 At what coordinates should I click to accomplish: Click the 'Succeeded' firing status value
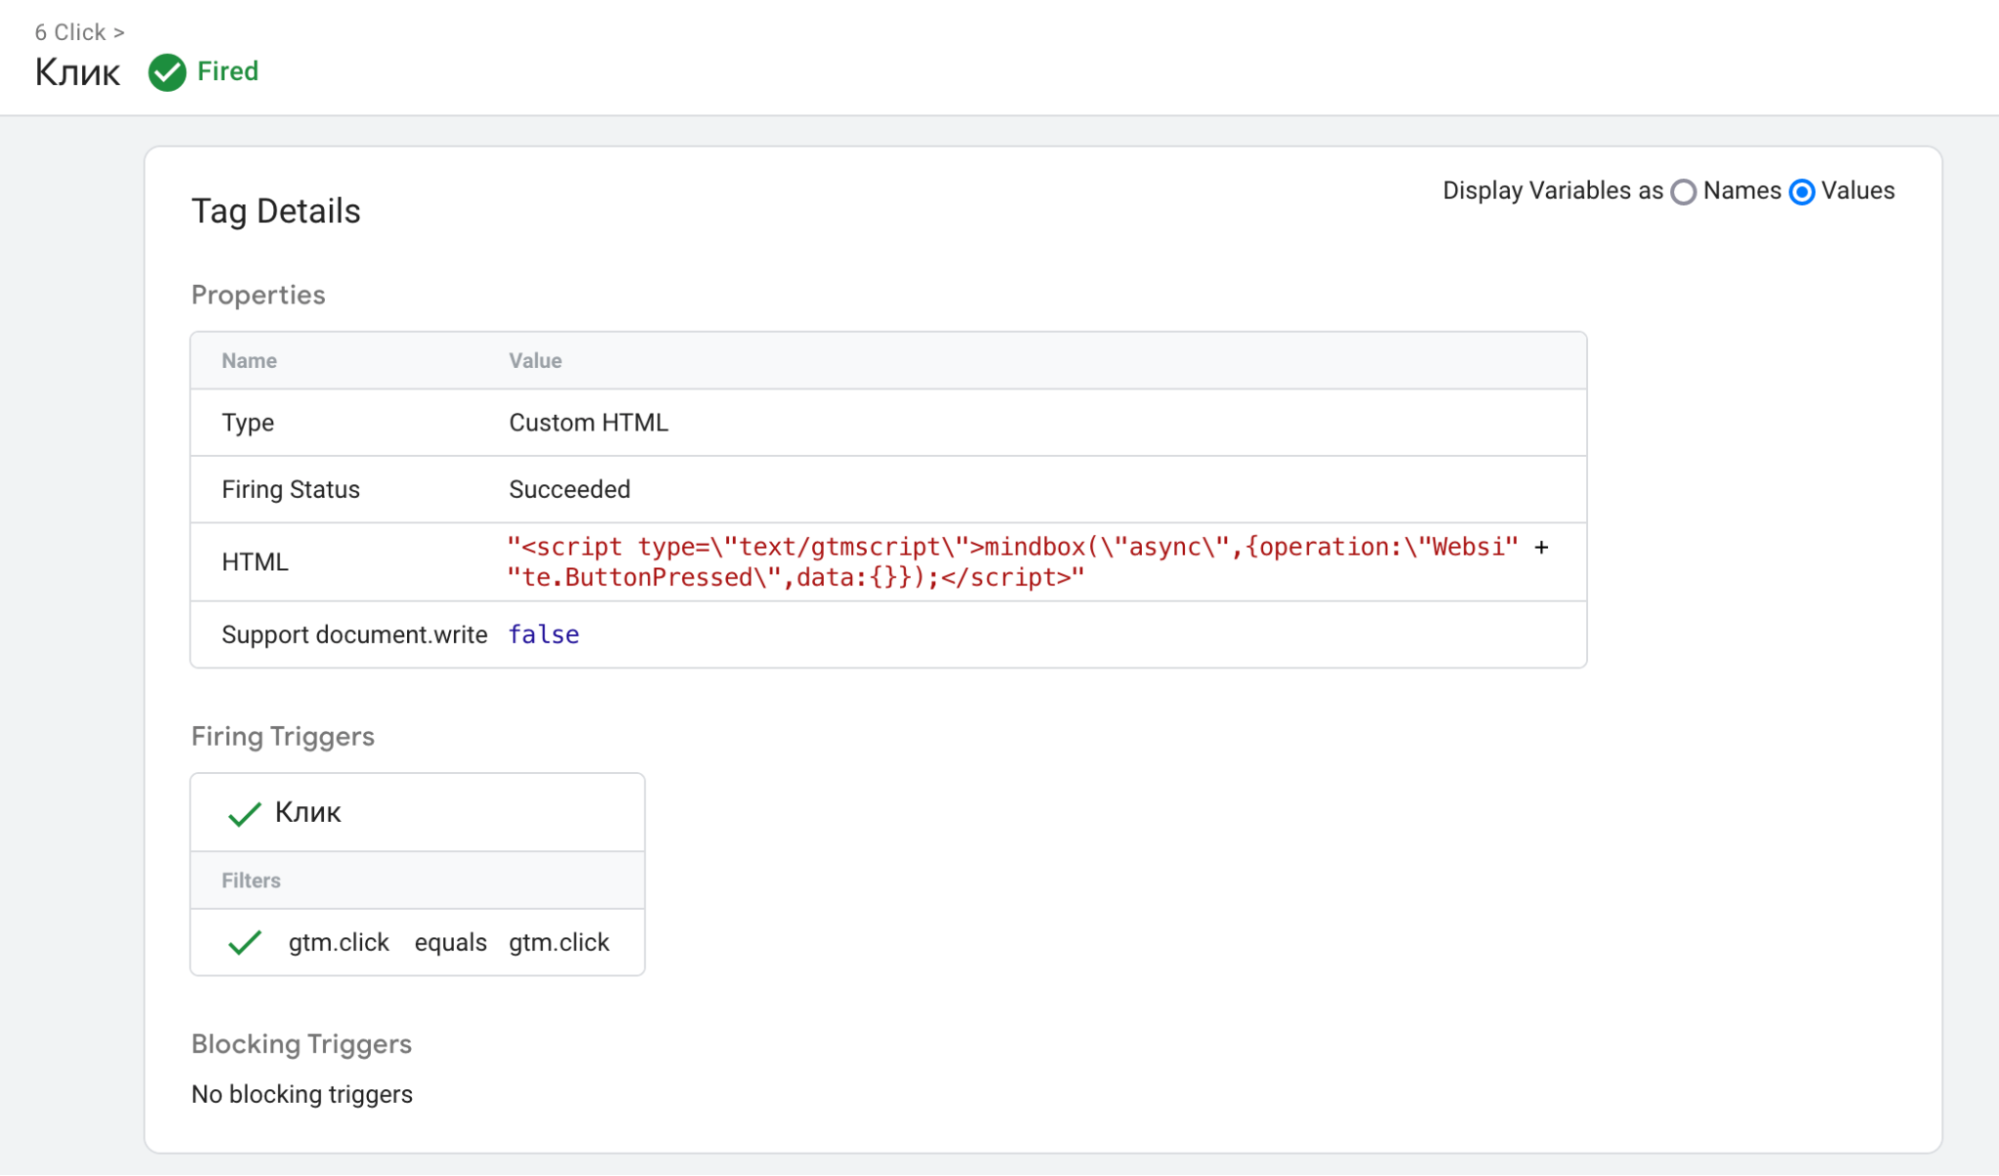[x=569, y=490]
